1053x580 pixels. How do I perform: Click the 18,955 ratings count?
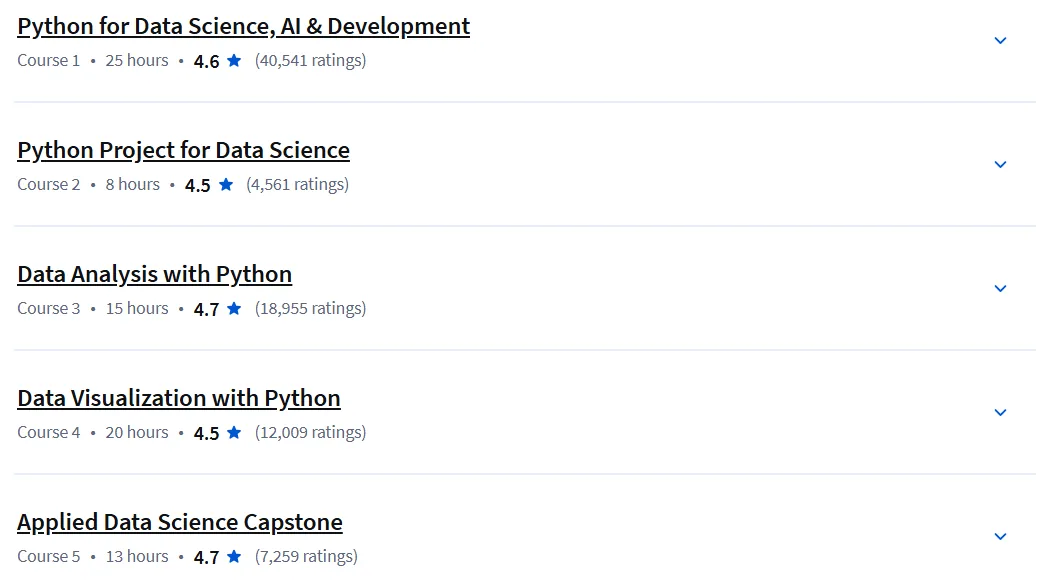click(310, 309)
